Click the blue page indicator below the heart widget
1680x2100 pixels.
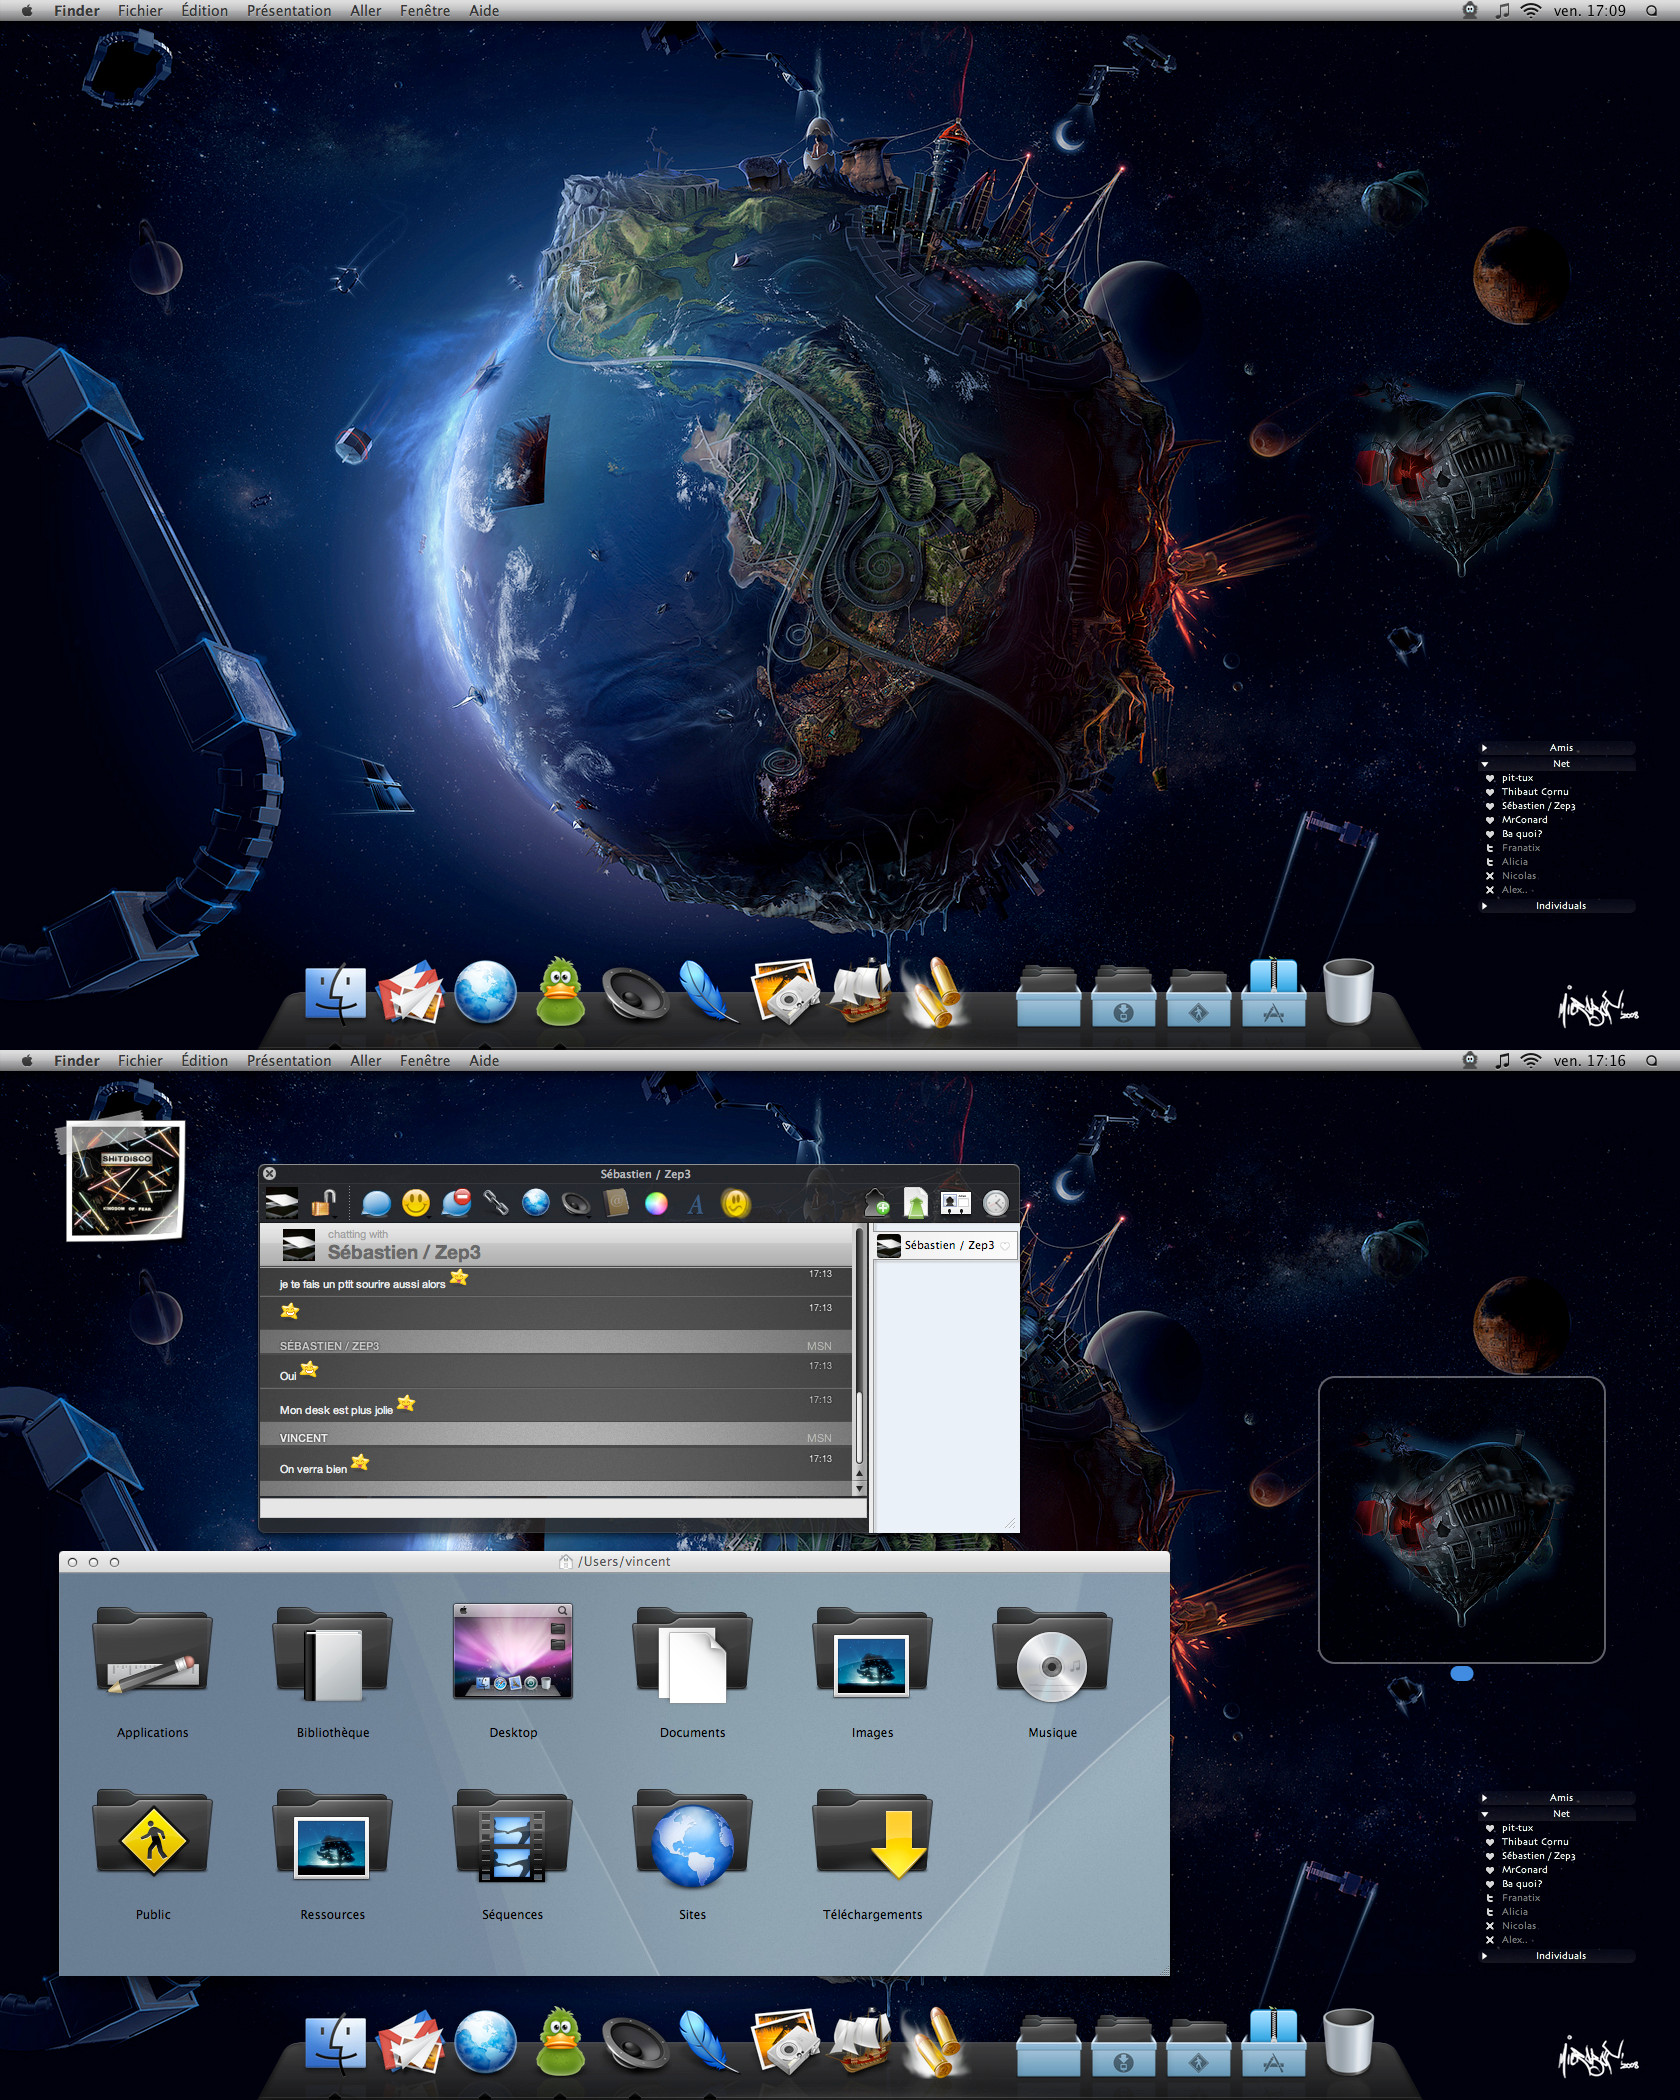point(1461,1674)
